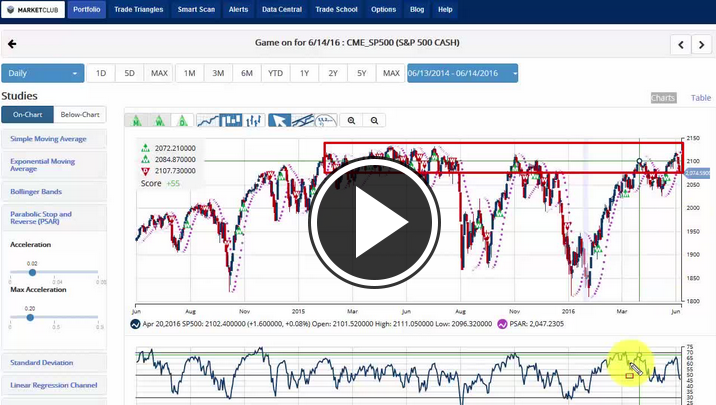This screenshot has height=405, width=716.
Task: Zoom out on the chart
Action: click(x=374, y=121)
